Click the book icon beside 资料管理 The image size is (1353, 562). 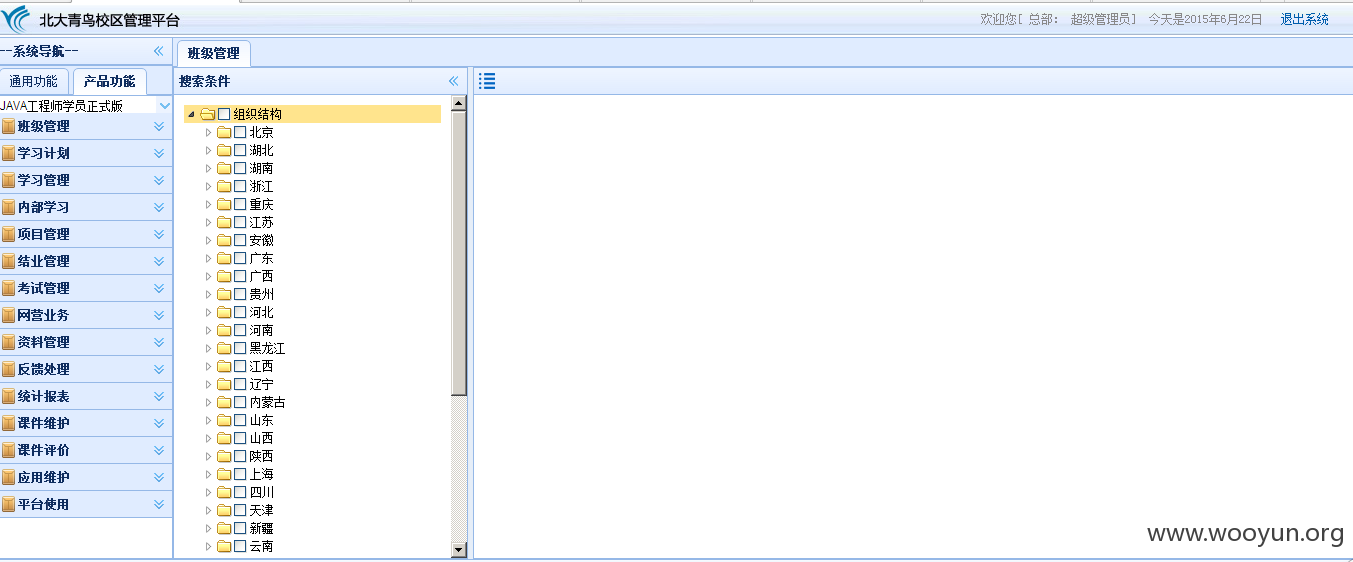pos(9,342)
